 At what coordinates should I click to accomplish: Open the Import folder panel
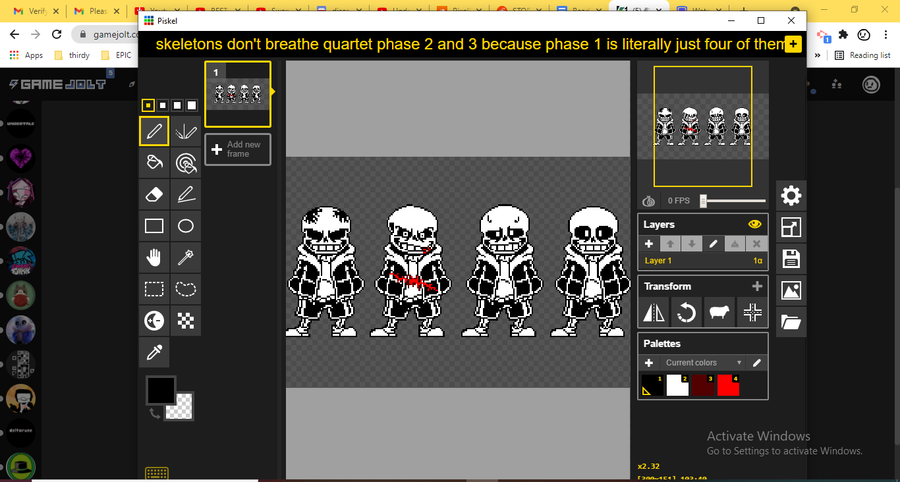tap(790, 322)
